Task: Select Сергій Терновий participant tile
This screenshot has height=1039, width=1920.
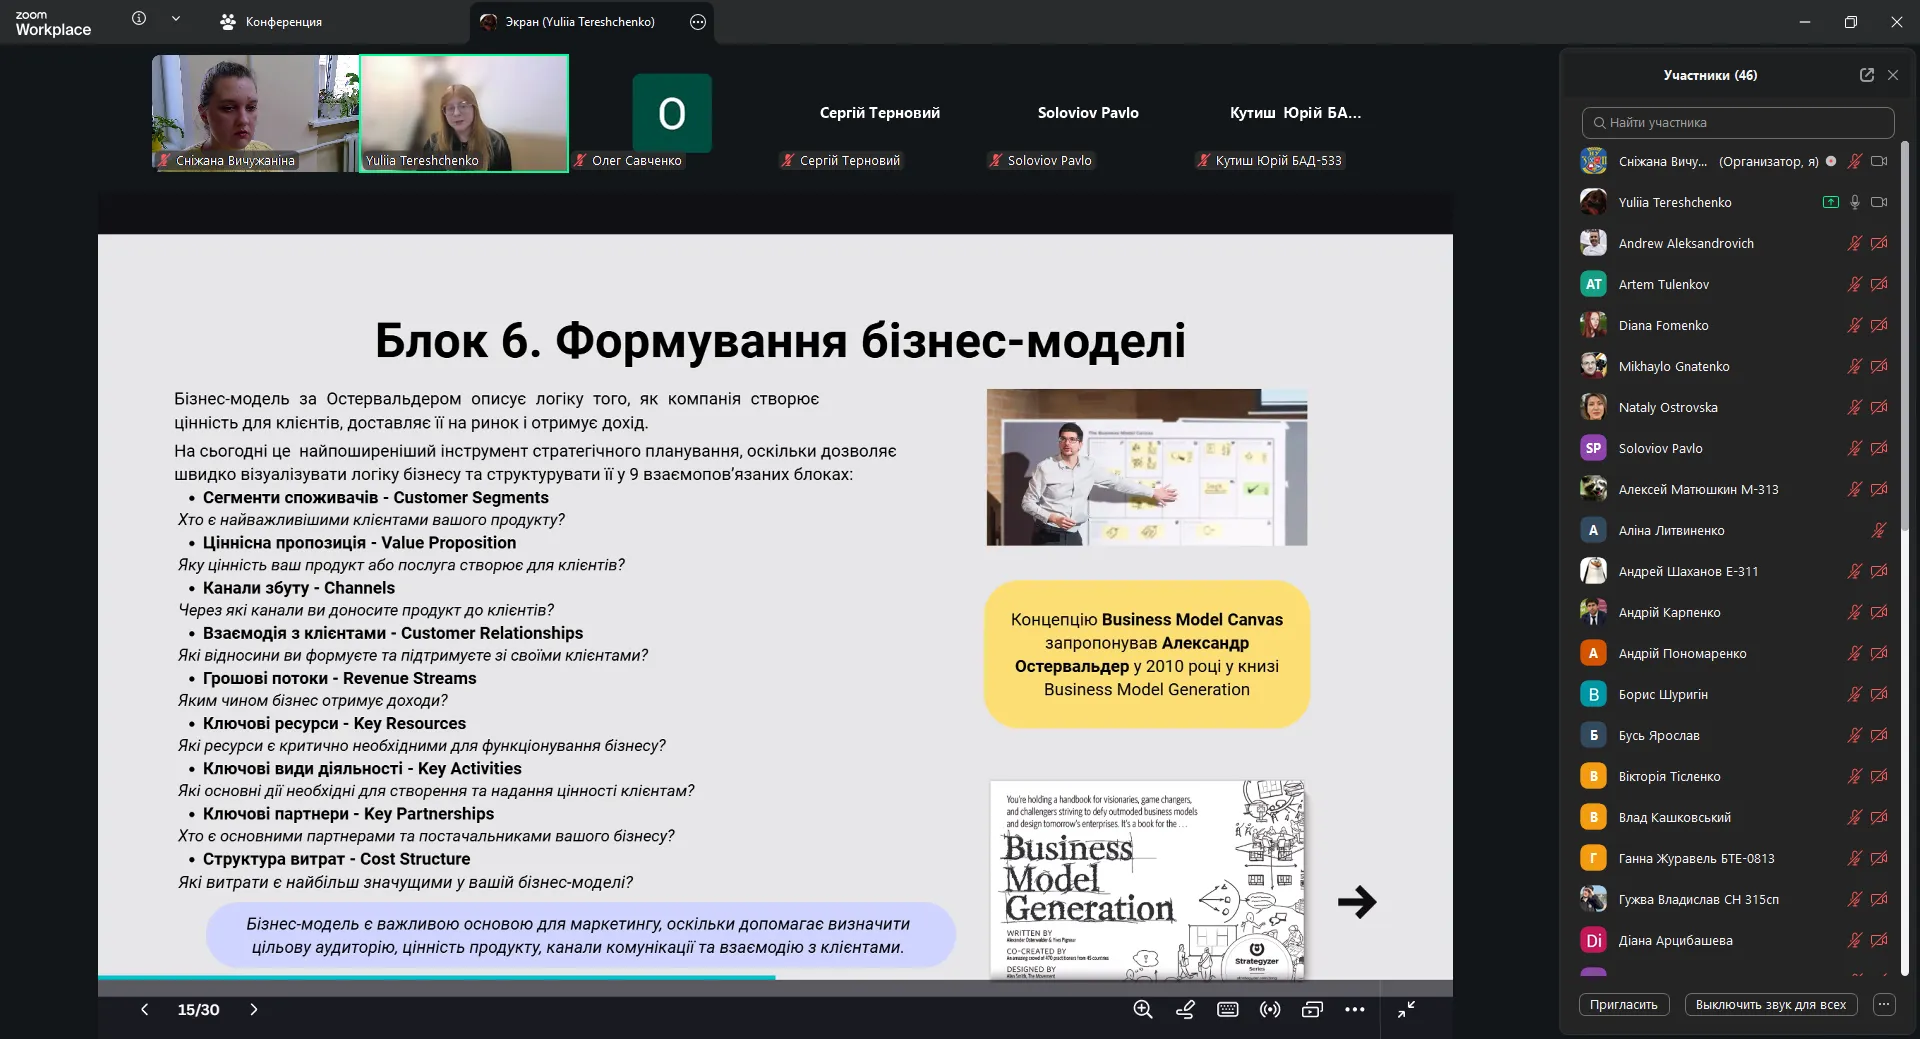Action: coord(880,113)
